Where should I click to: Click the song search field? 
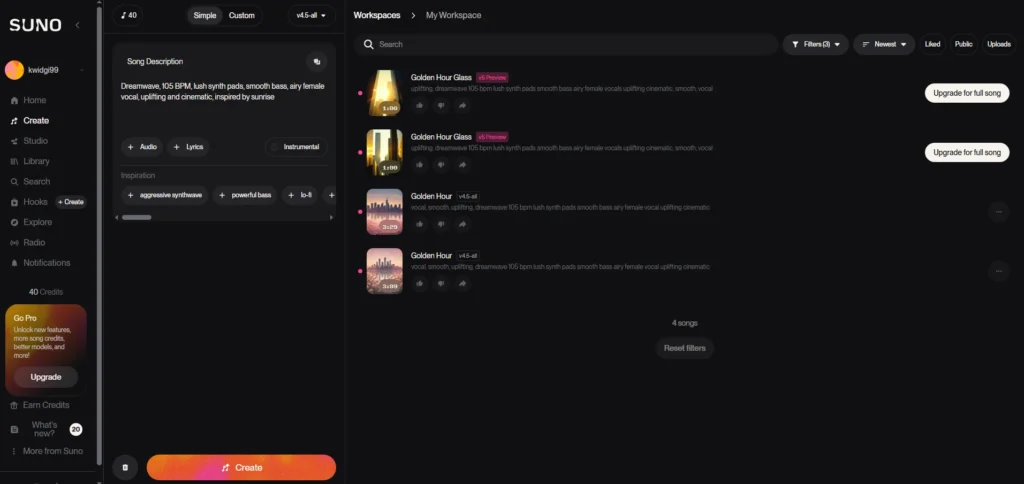[x=566, y=44]
